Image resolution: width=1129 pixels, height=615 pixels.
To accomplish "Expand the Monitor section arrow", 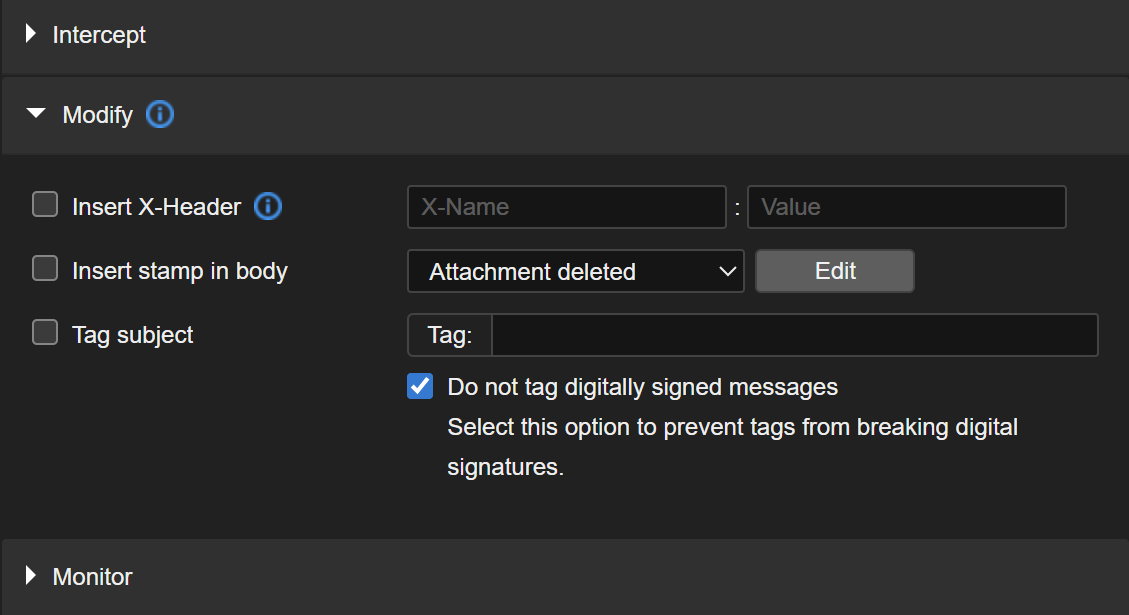I will (x=31, y=577).
